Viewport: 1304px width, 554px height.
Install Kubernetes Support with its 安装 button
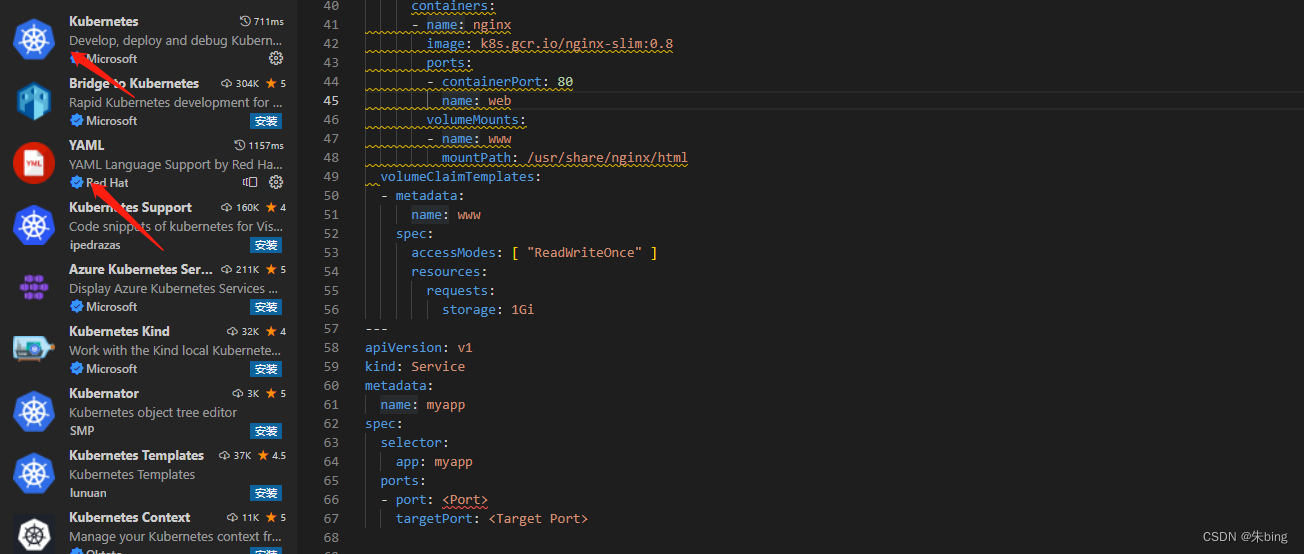tap(266, 245)
